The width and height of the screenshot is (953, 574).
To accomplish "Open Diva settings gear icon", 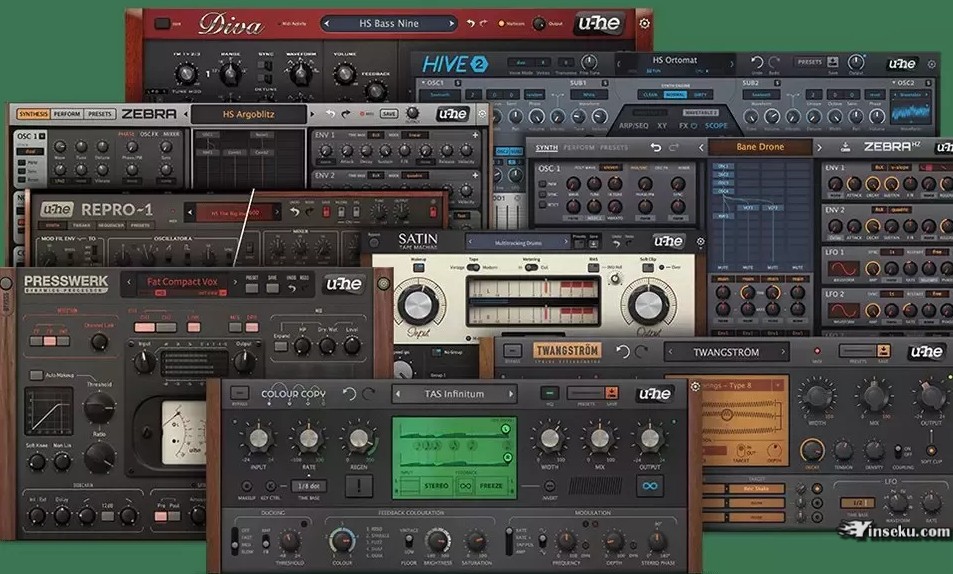I will tap(645, 23).
